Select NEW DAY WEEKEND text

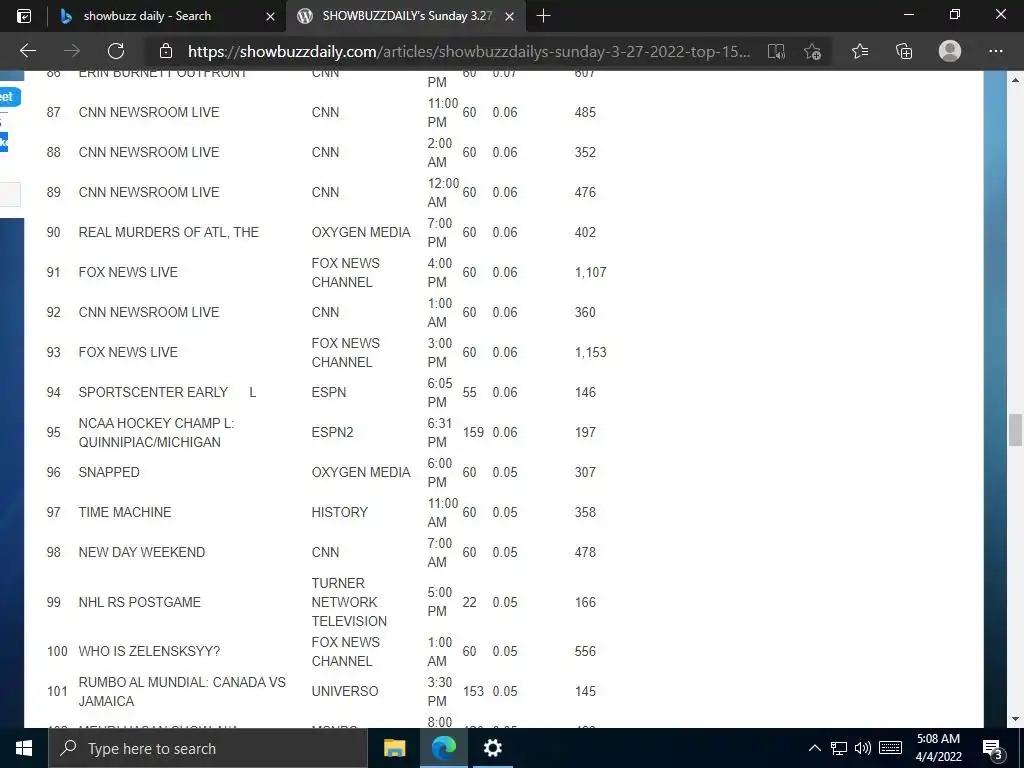[142, 552]
